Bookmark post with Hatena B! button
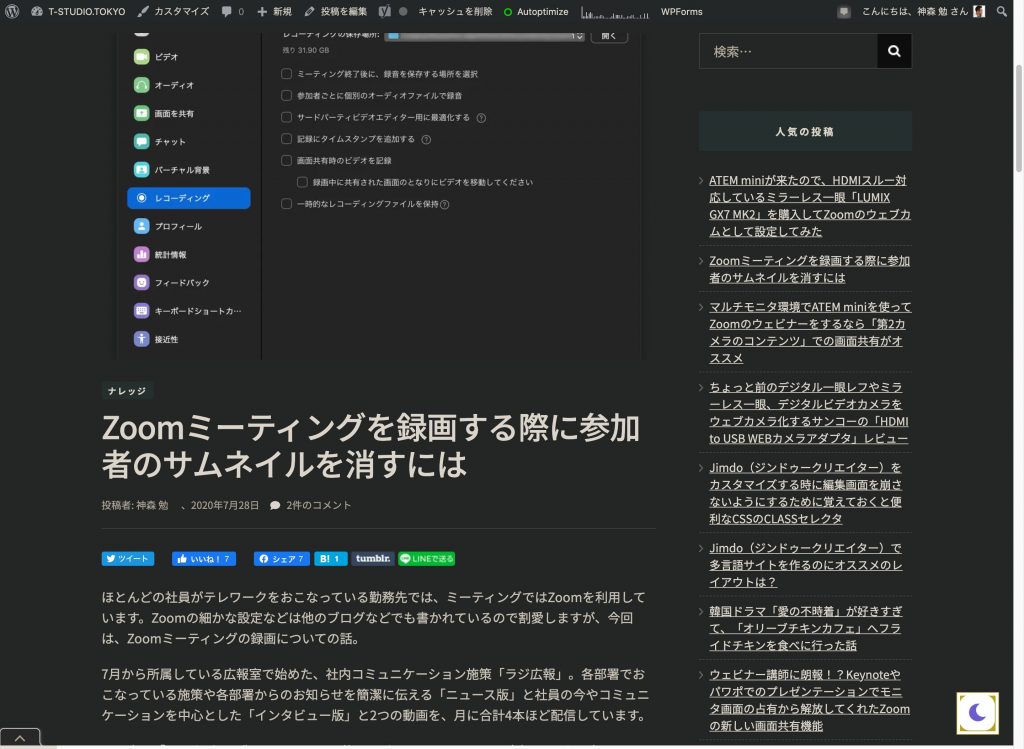Viewport: 1024px width, 749px height. 330,558
